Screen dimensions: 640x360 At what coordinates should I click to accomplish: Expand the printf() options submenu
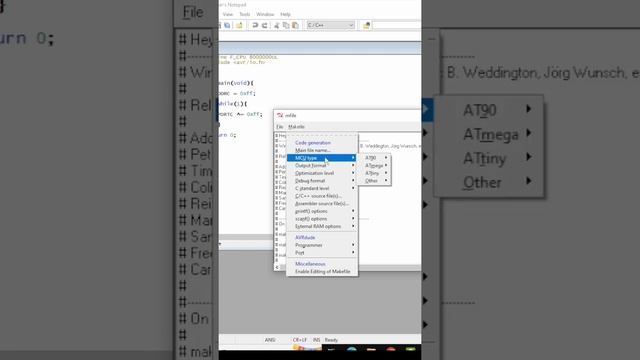pyautogui.click(x=322, y=211)
